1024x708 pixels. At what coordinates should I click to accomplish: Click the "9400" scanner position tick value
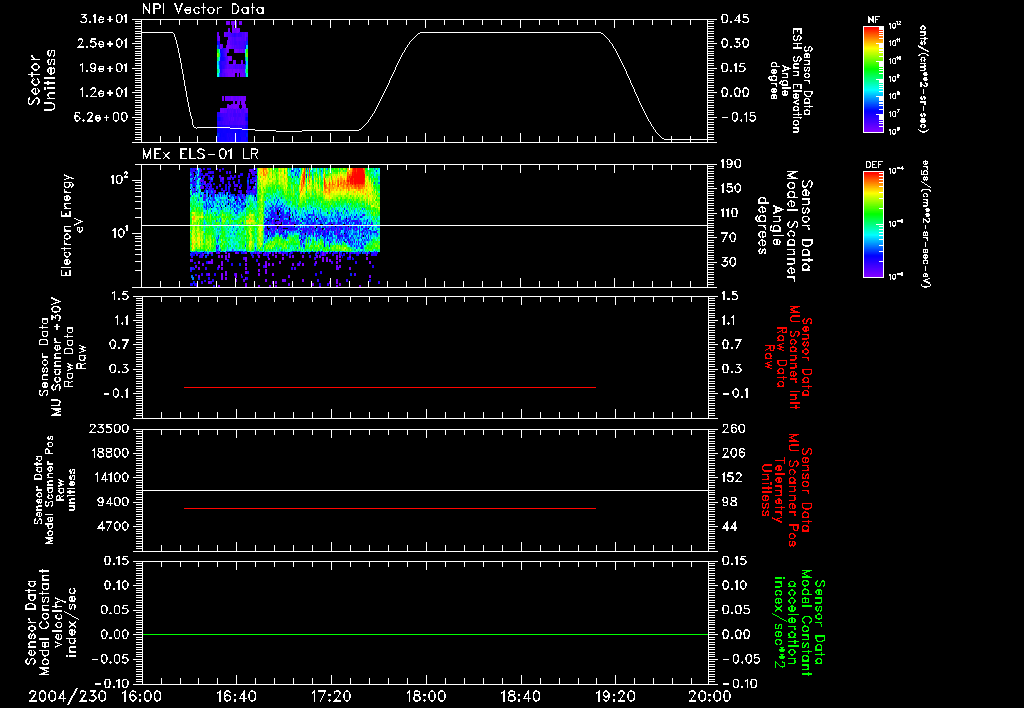114,502
